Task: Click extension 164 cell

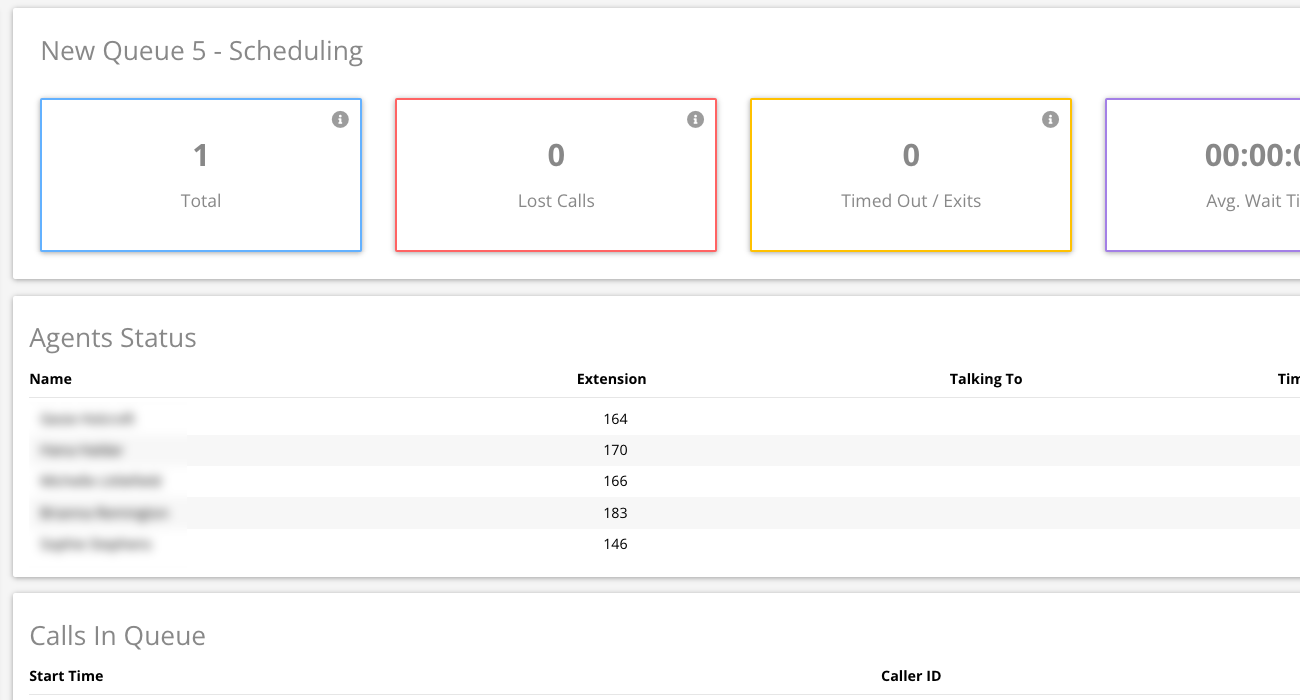Action: coord(615,419)
